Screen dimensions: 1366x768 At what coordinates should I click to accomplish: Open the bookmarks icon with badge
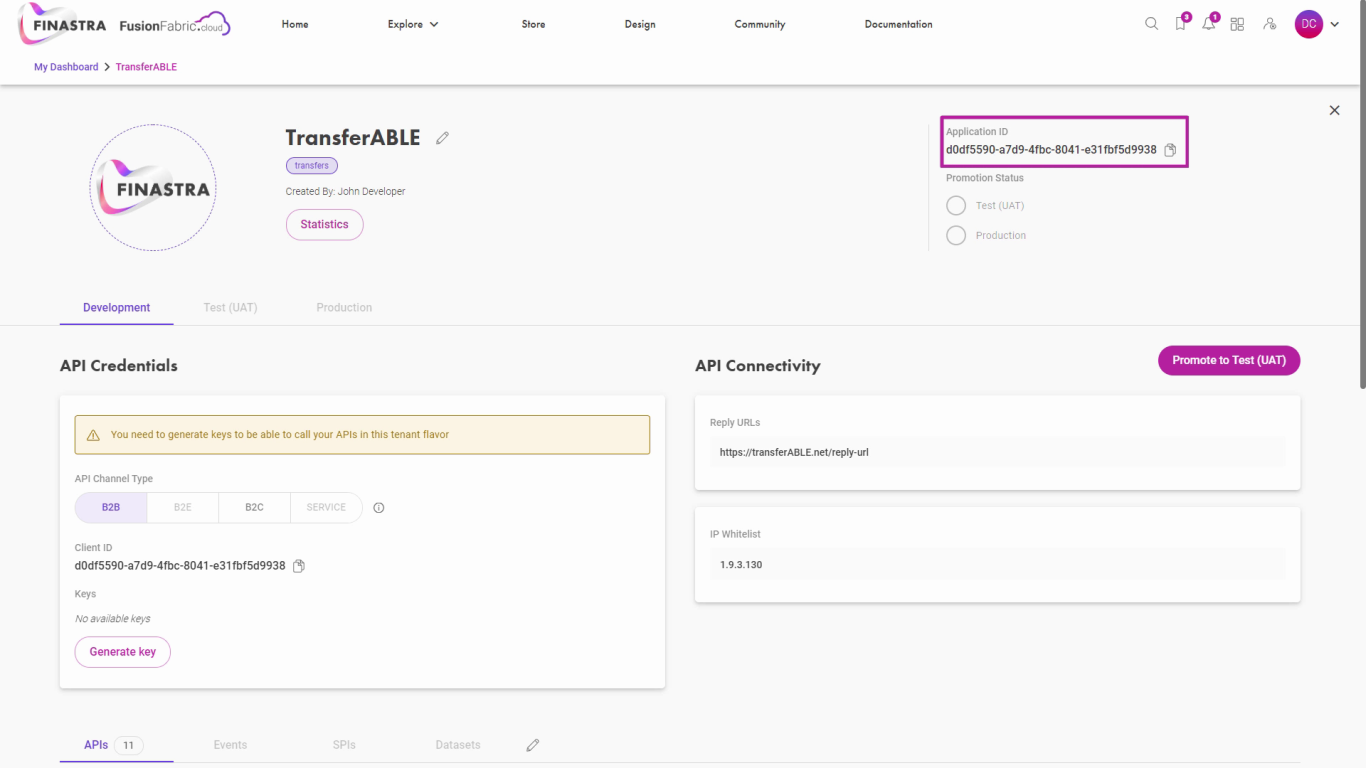[1181, 24]
